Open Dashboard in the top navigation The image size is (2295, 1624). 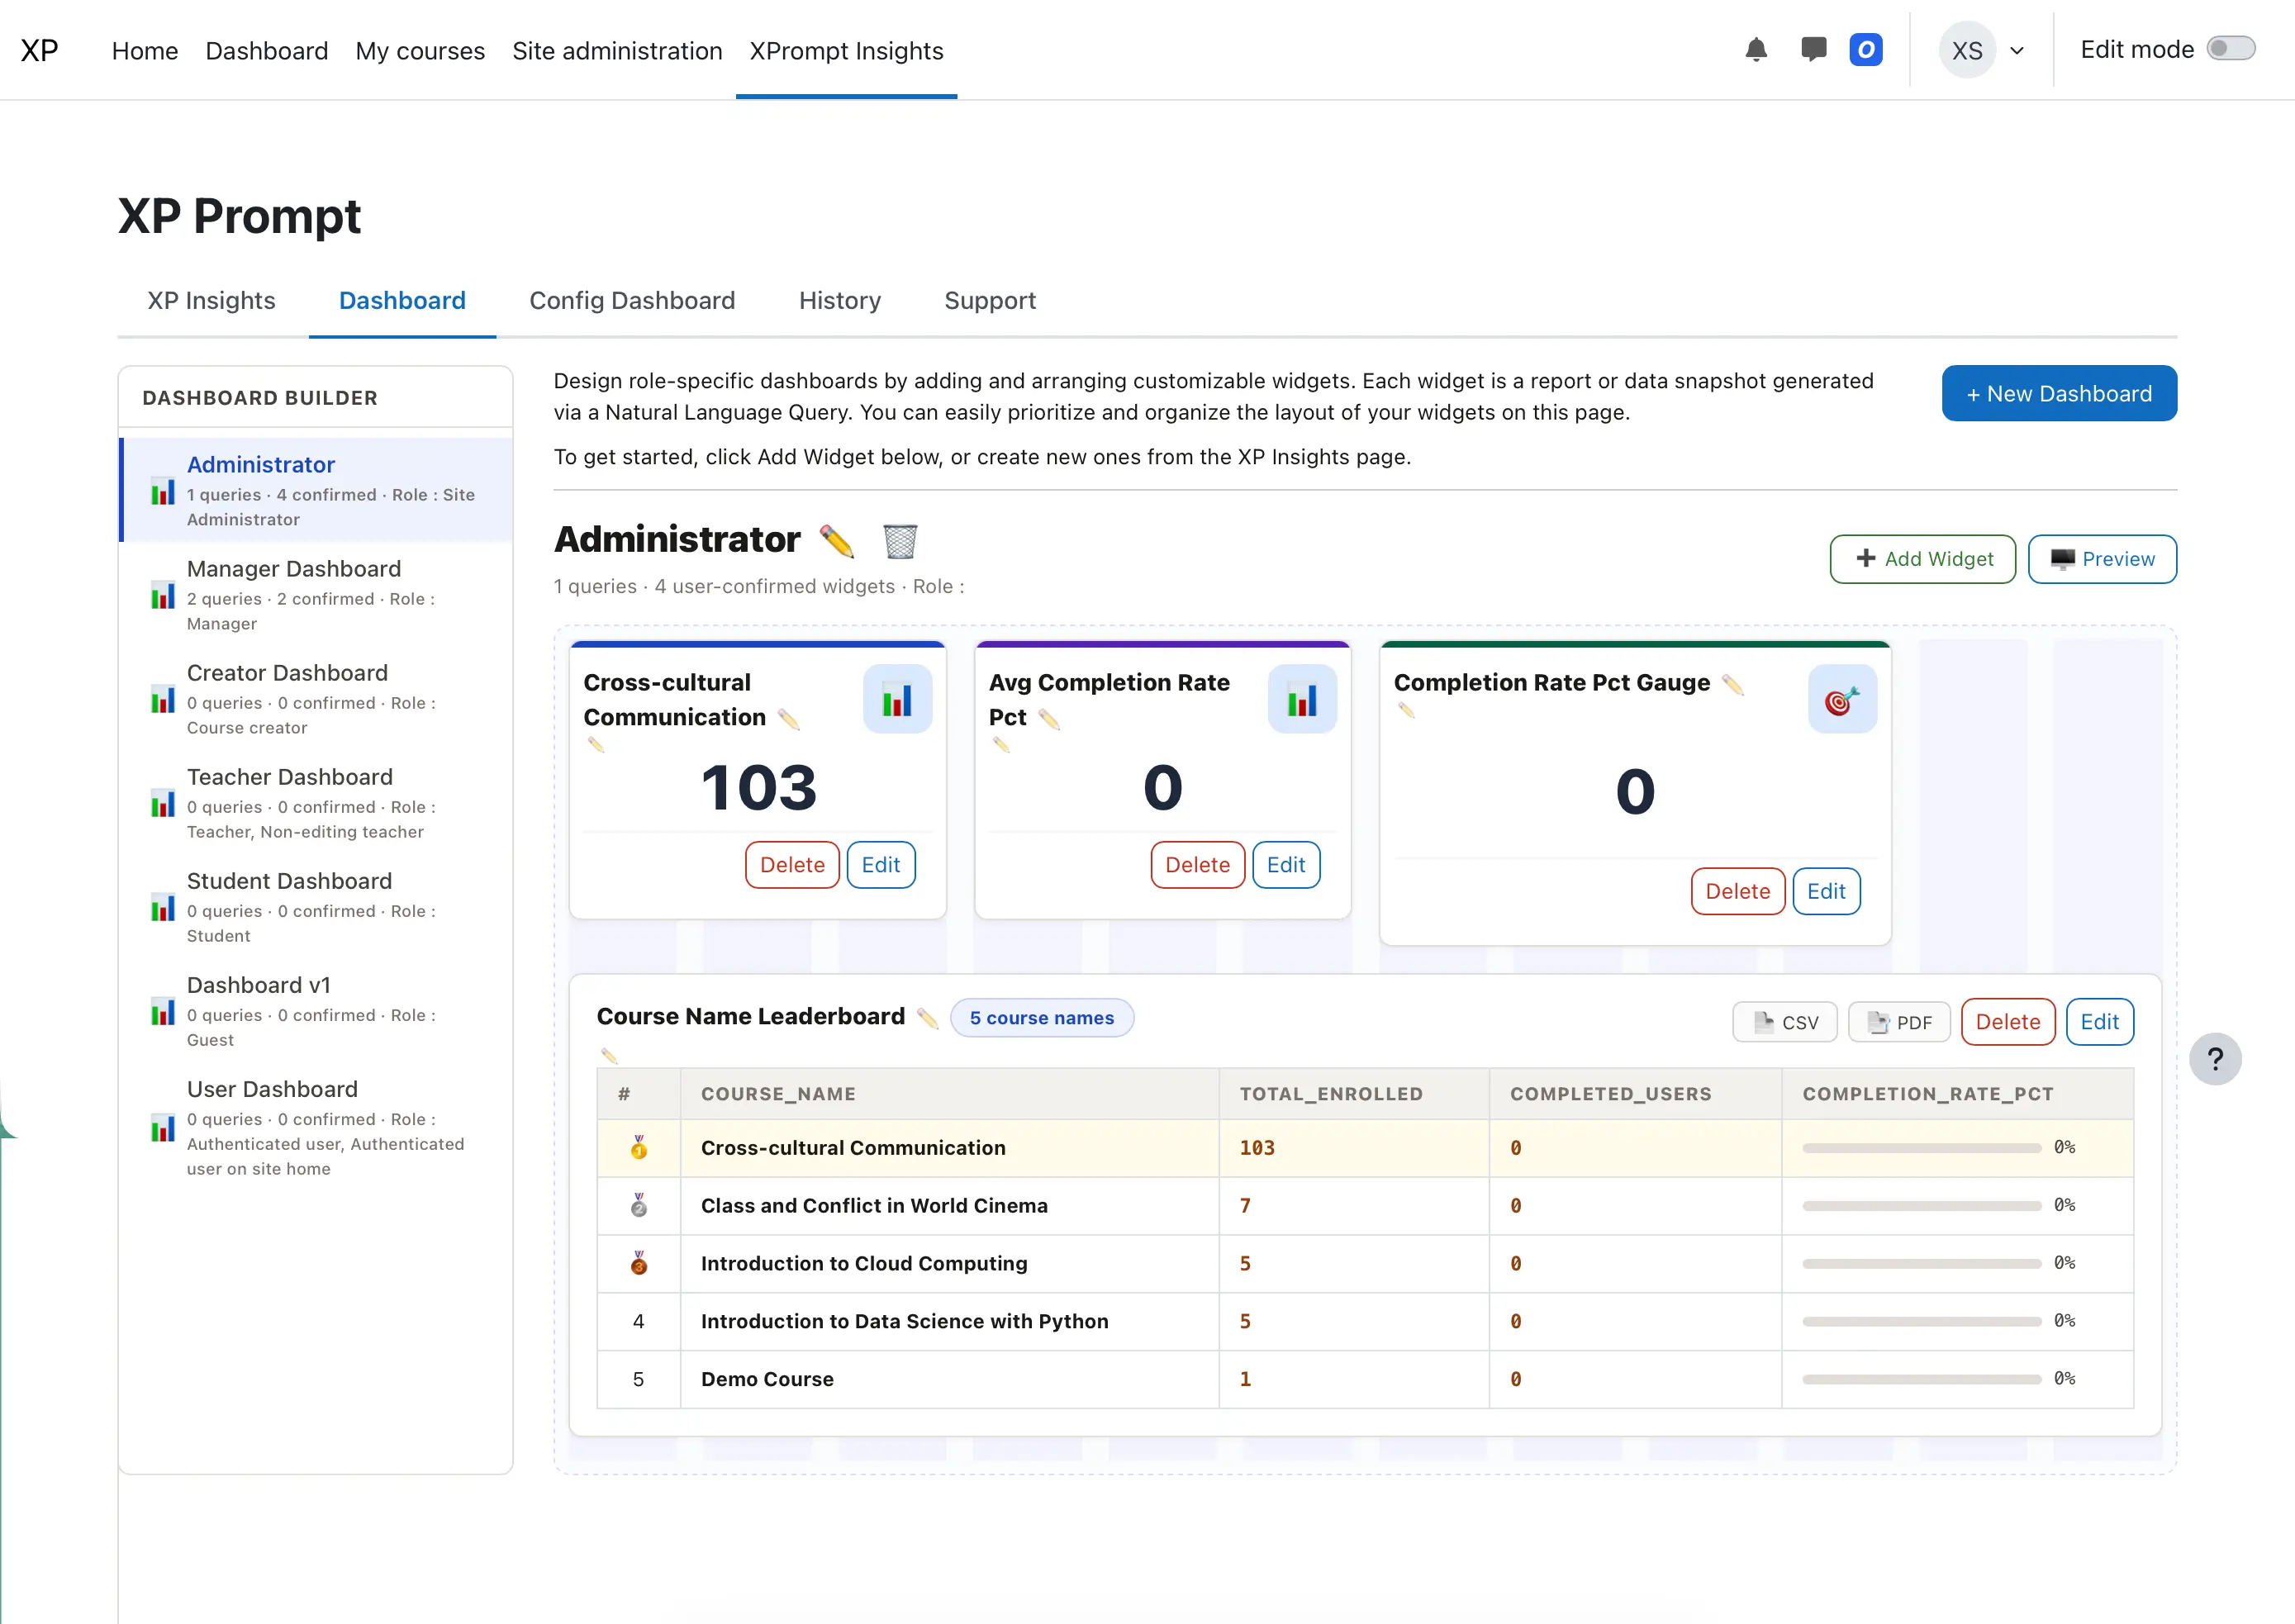point(267,51)
